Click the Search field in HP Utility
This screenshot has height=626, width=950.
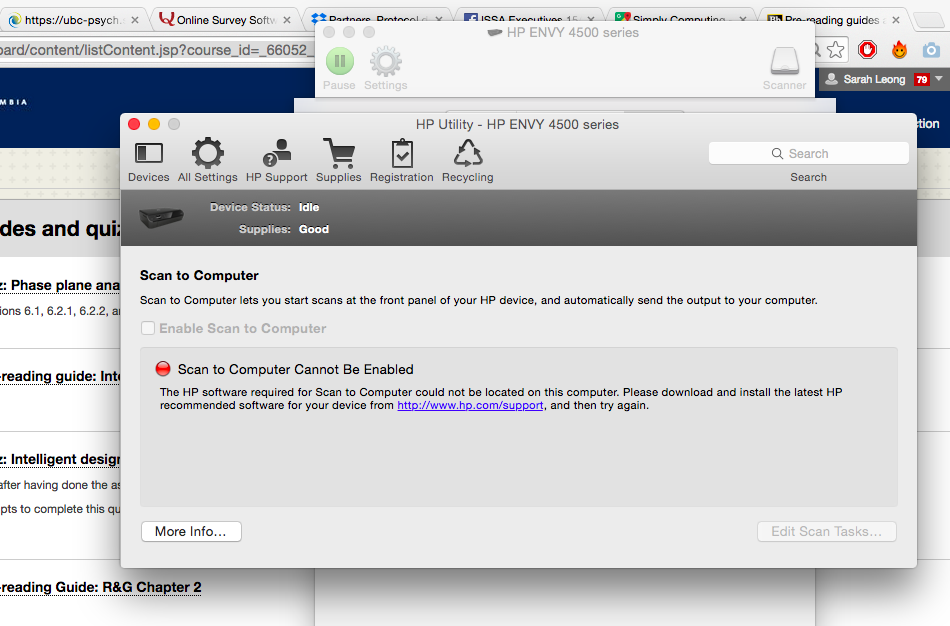click(x=808, y=153)
